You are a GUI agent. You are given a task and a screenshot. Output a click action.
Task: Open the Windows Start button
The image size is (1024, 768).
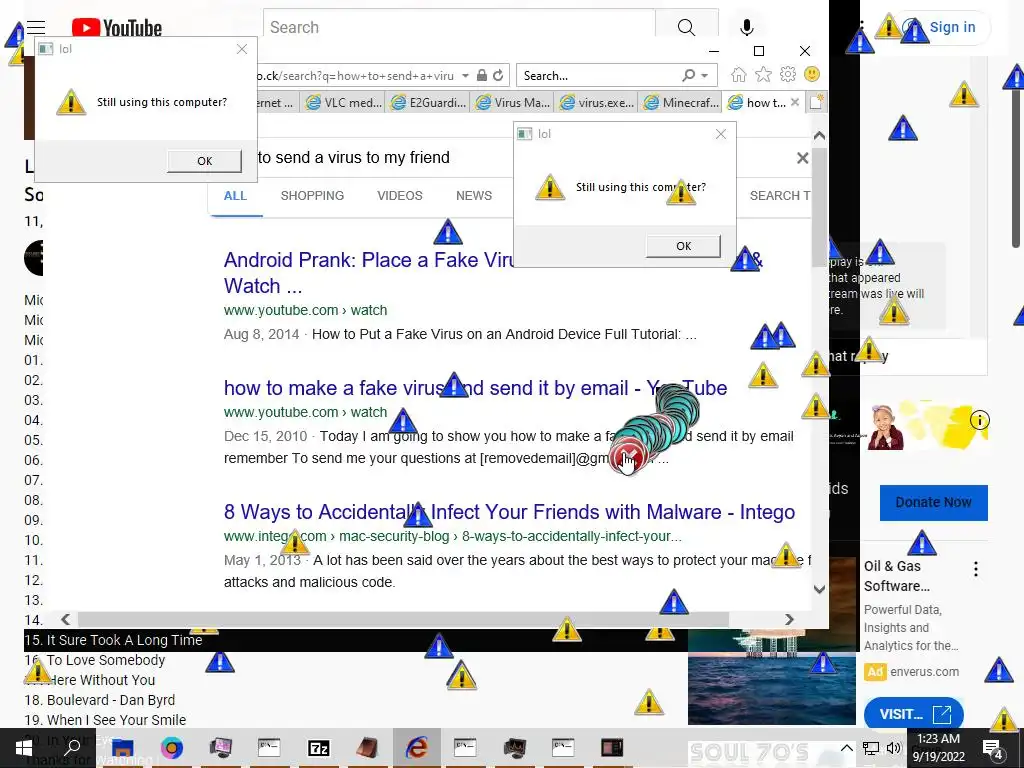[24, 748]
